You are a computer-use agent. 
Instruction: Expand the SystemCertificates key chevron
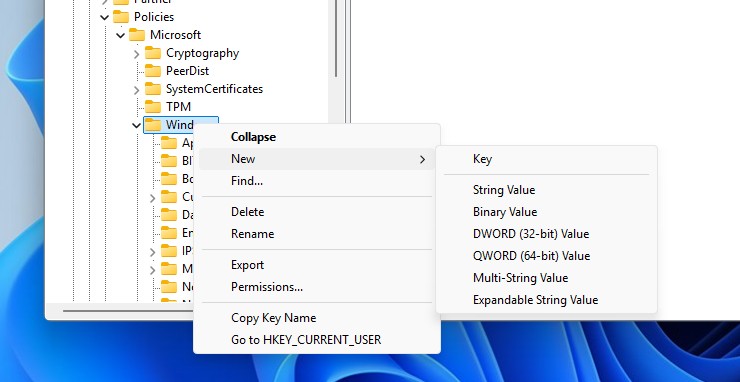click(137, 90)
